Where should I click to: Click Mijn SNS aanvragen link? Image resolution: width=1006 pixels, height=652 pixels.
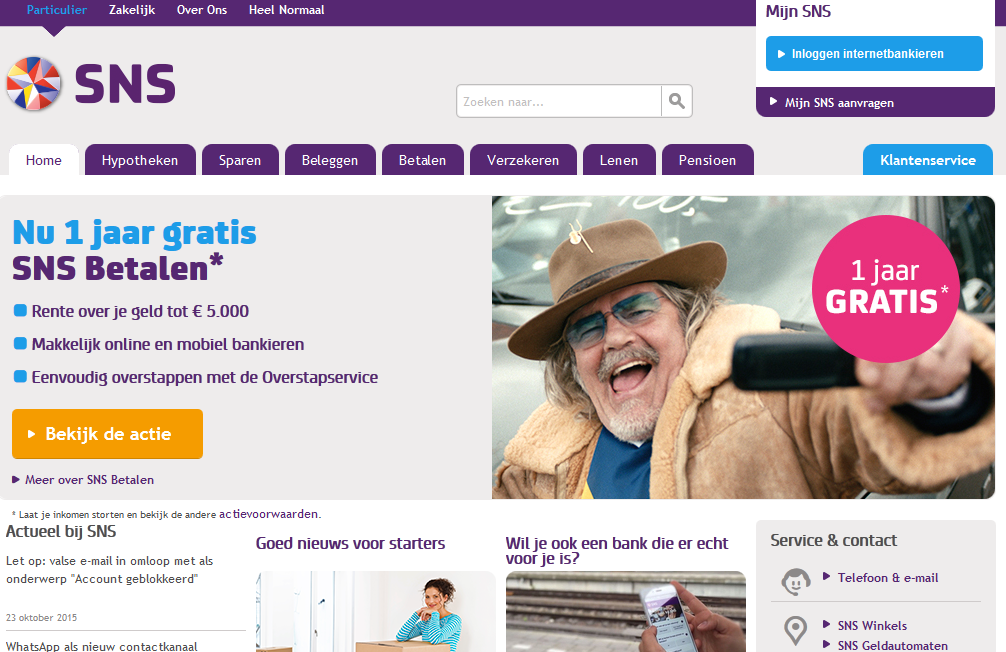[839, 103]
